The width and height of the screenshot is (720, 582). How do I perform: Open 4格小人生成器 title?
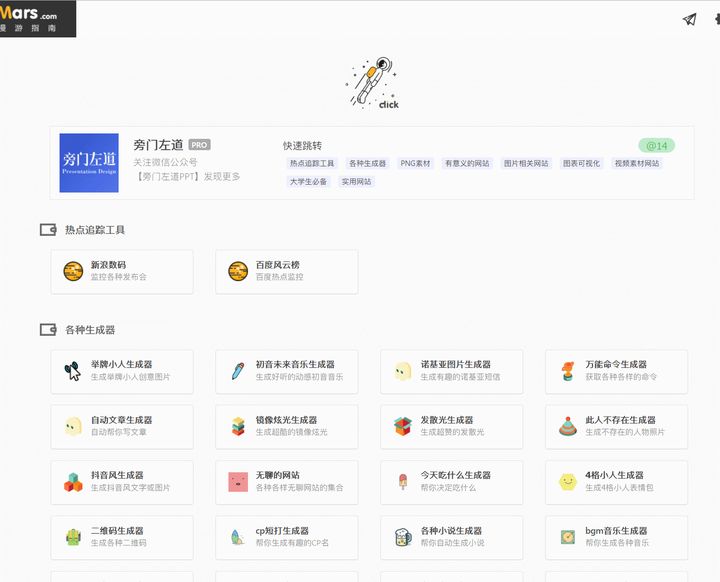point(614,475)
